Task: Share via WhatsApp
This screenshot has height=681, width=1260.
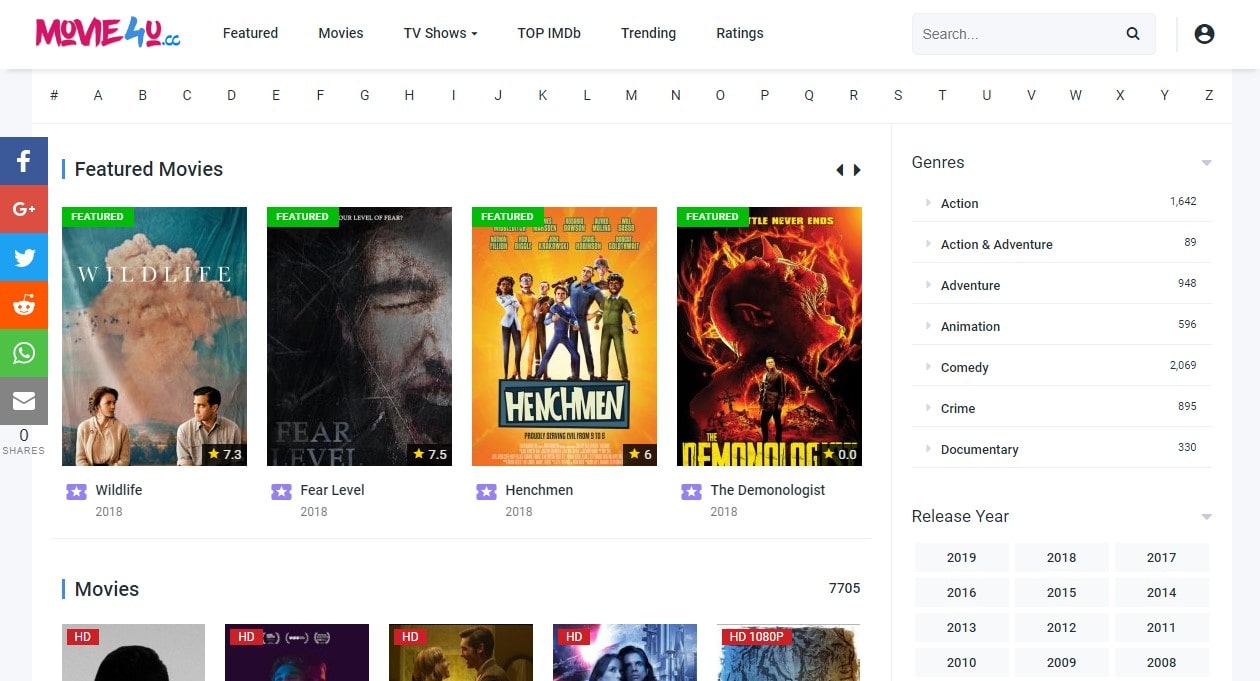Action: click(24, 353)
